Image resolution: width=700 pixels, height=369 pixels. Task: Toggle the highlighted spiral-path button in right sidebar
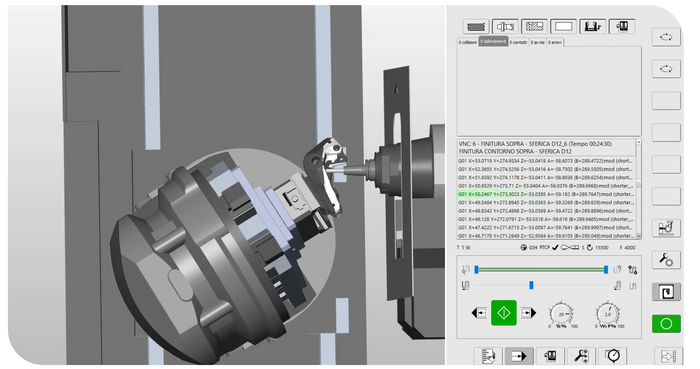[x=666, y=292]
